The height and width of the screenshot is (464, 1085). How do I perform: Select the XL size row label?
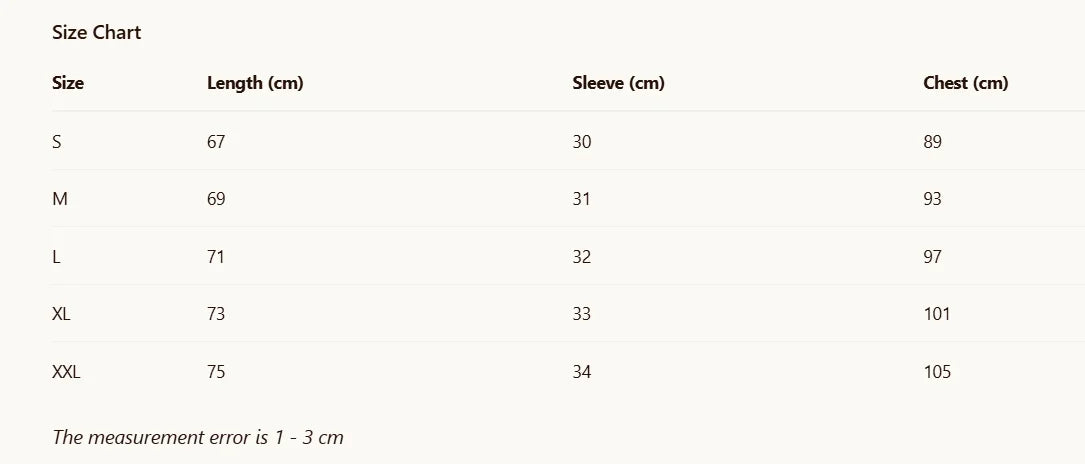61,314
